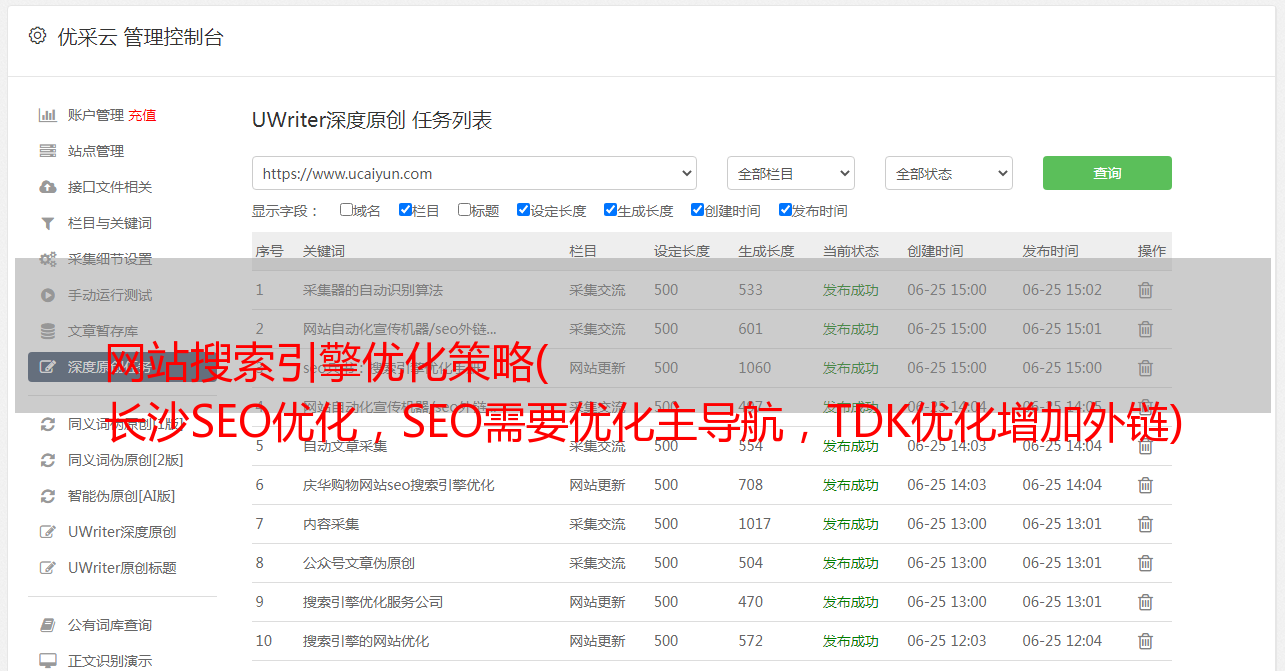Toggle the 生成长度 field checkbox
This screenshot has width=1285, height=671.
coord(610,210)
